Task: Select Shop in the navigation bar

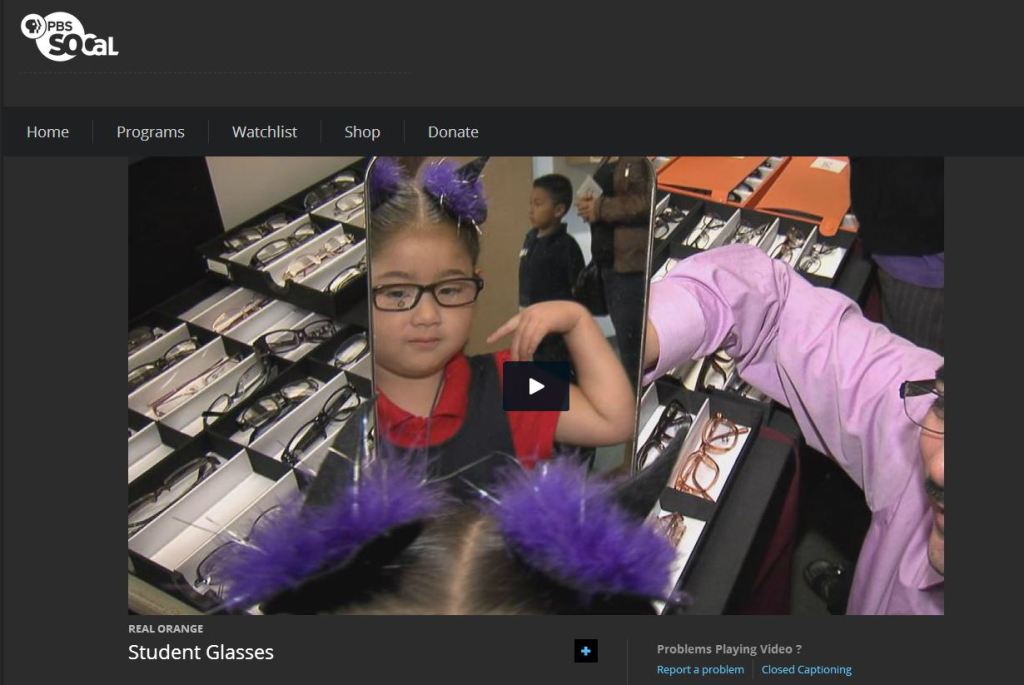Action: 362,132
